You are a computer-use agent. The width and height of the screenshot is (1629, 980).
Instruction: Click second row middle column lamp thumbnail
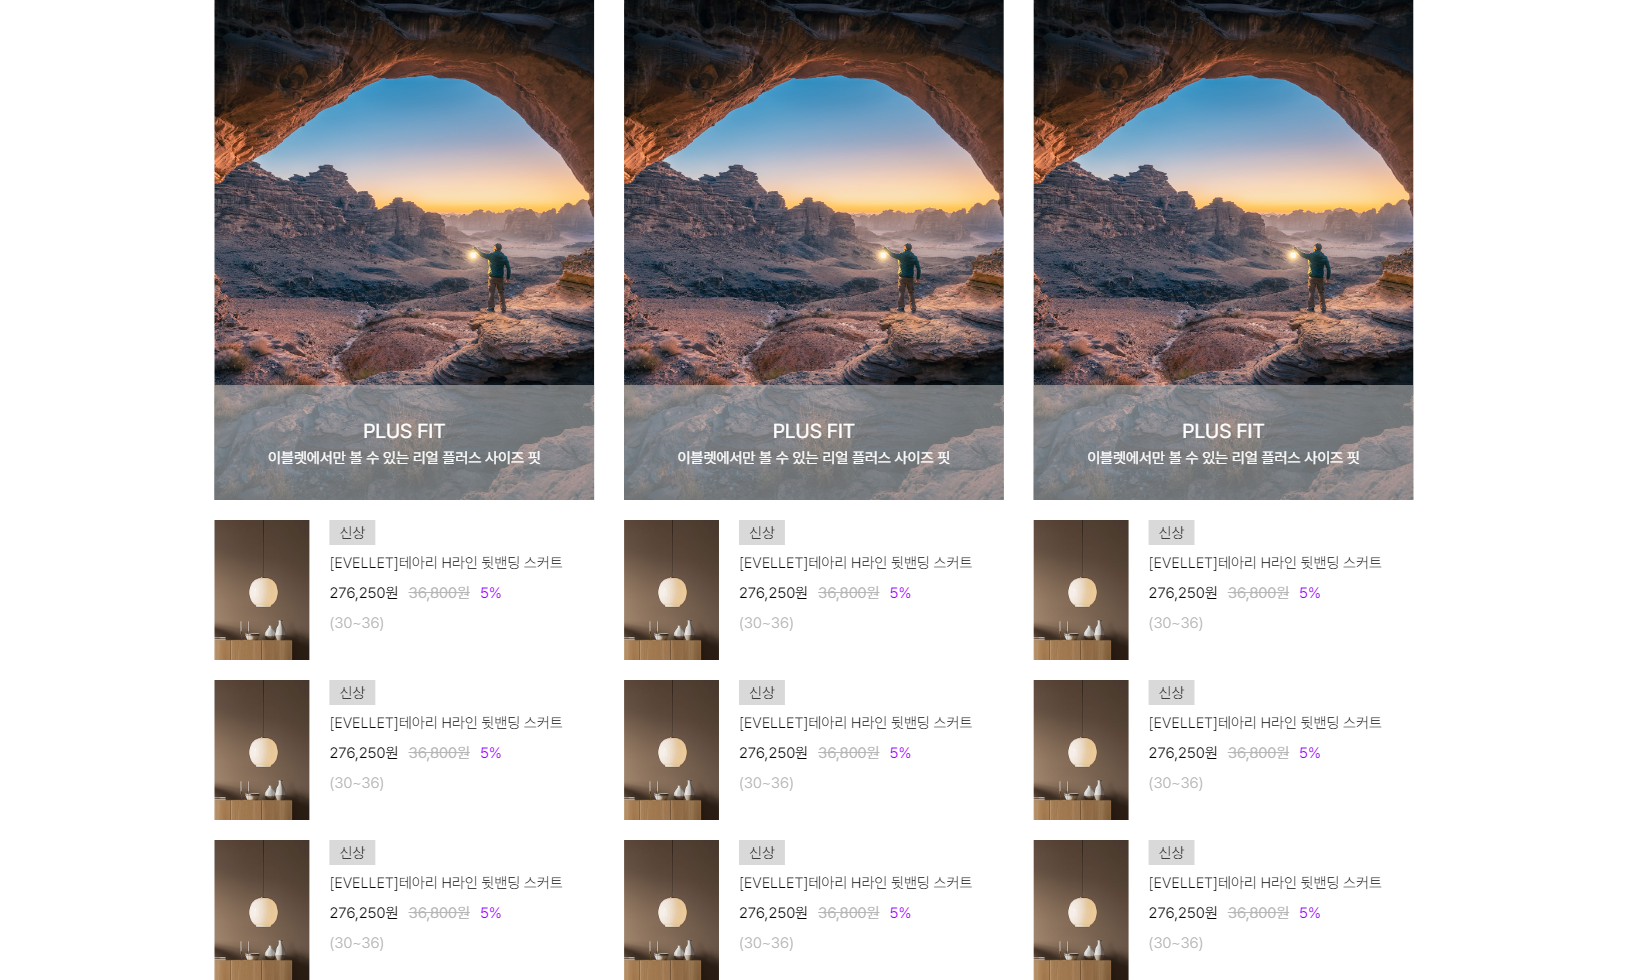point(671,750)
